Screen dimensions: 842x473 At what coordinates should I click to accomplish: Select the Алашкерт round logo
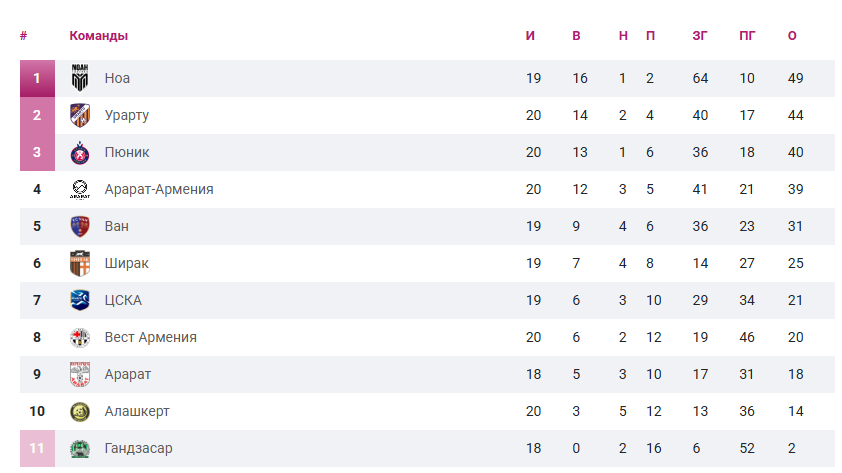tap(80, 412)
